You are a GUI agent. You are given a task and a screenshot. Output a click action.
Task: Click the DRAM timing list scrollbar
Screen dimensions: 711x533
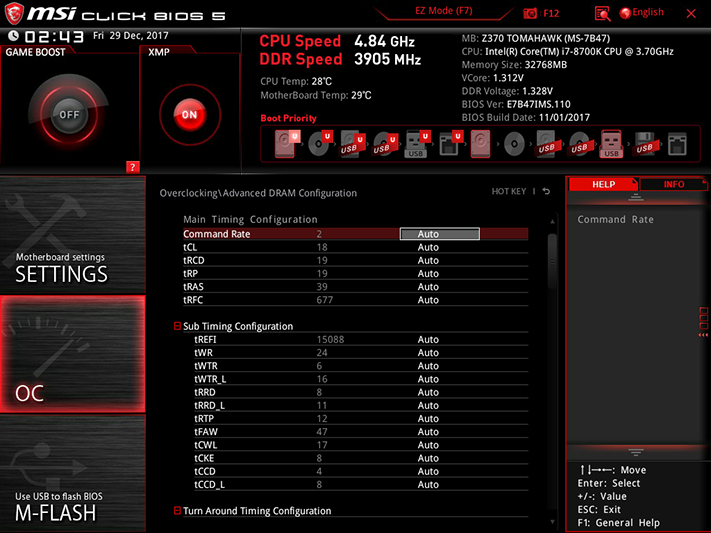[552, 261]
